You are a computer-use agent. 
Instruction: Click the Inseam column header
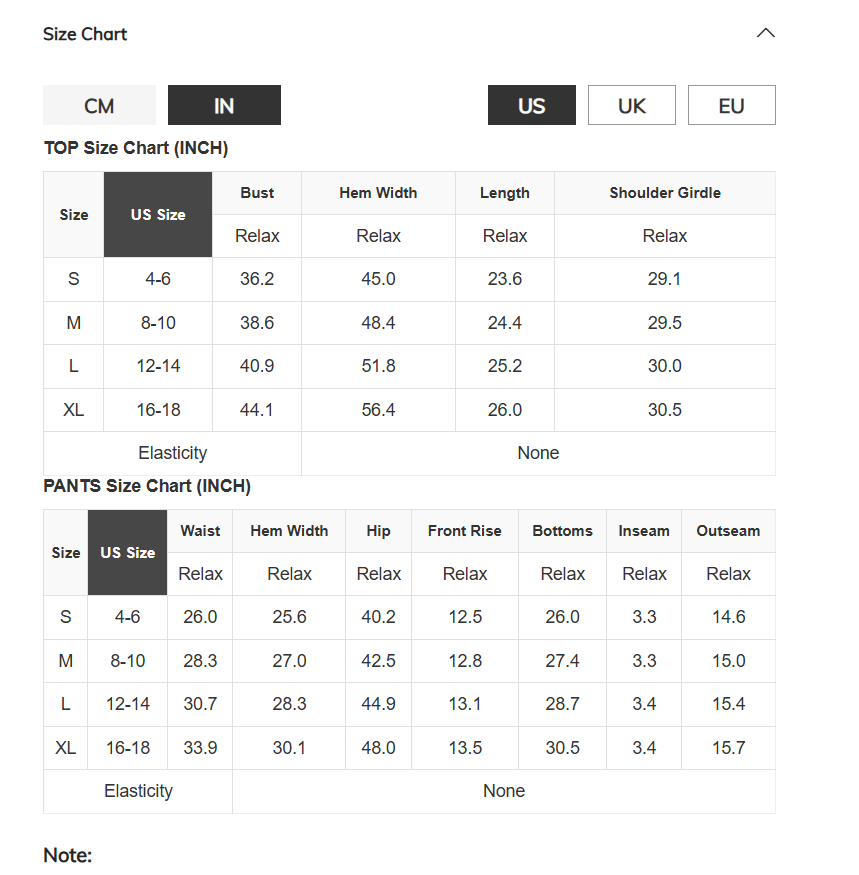(644, 531)
